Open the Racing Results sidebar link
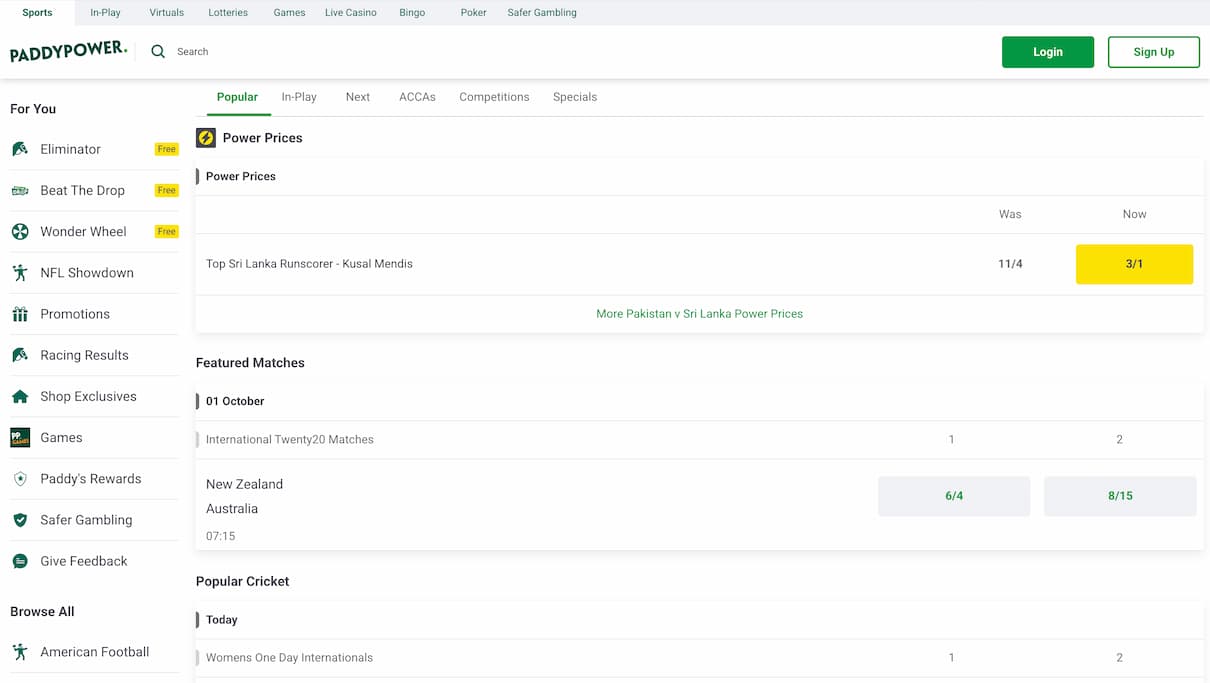This screenshot has width=1210, height=683. point(94,355)
